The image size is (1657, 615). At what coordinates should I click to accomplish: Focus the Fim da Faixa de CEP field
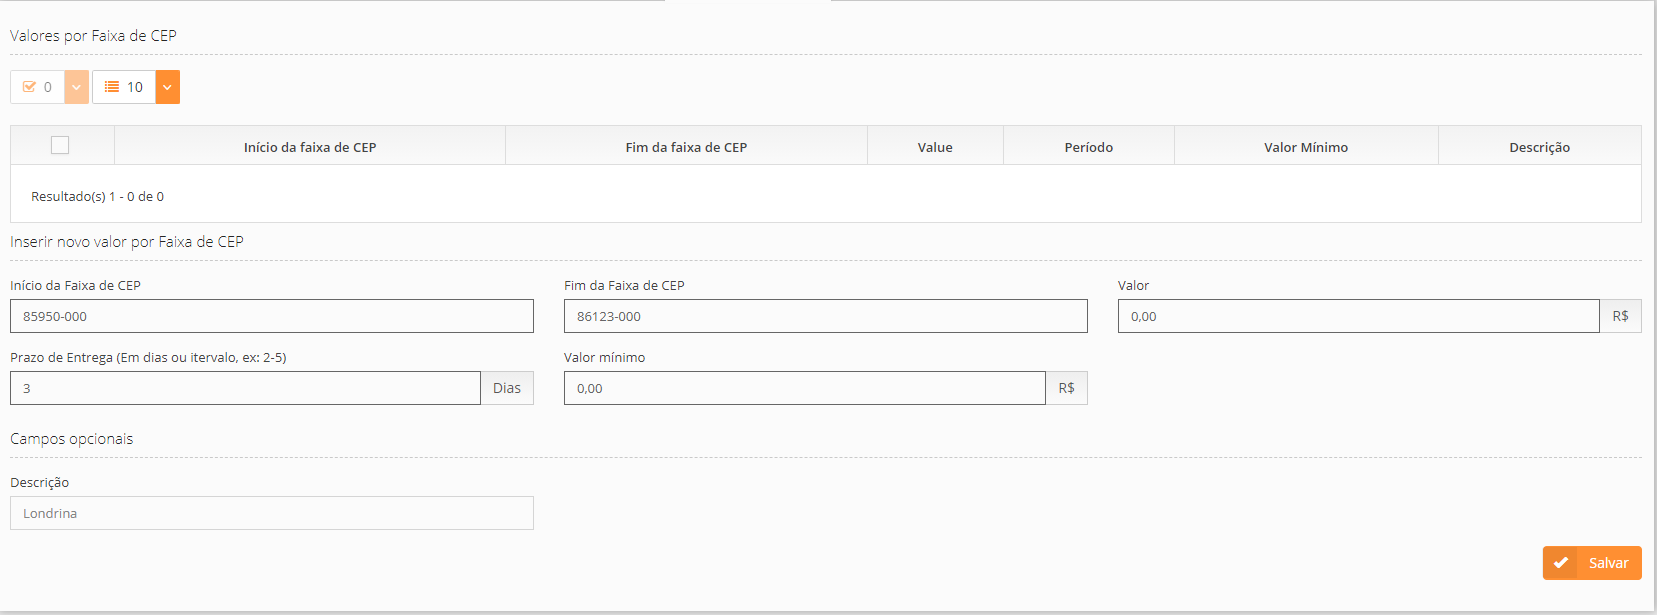(825, 316)
